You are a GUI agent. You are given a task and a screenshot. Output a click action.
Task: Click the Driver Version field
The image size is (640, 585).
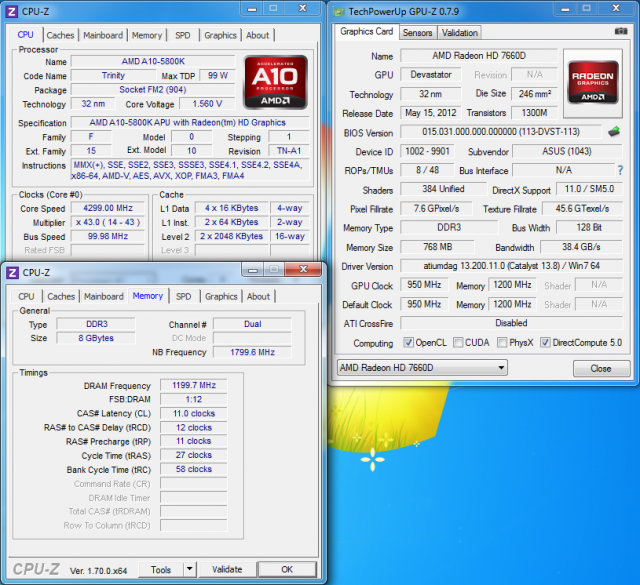(x=511, y=266)
